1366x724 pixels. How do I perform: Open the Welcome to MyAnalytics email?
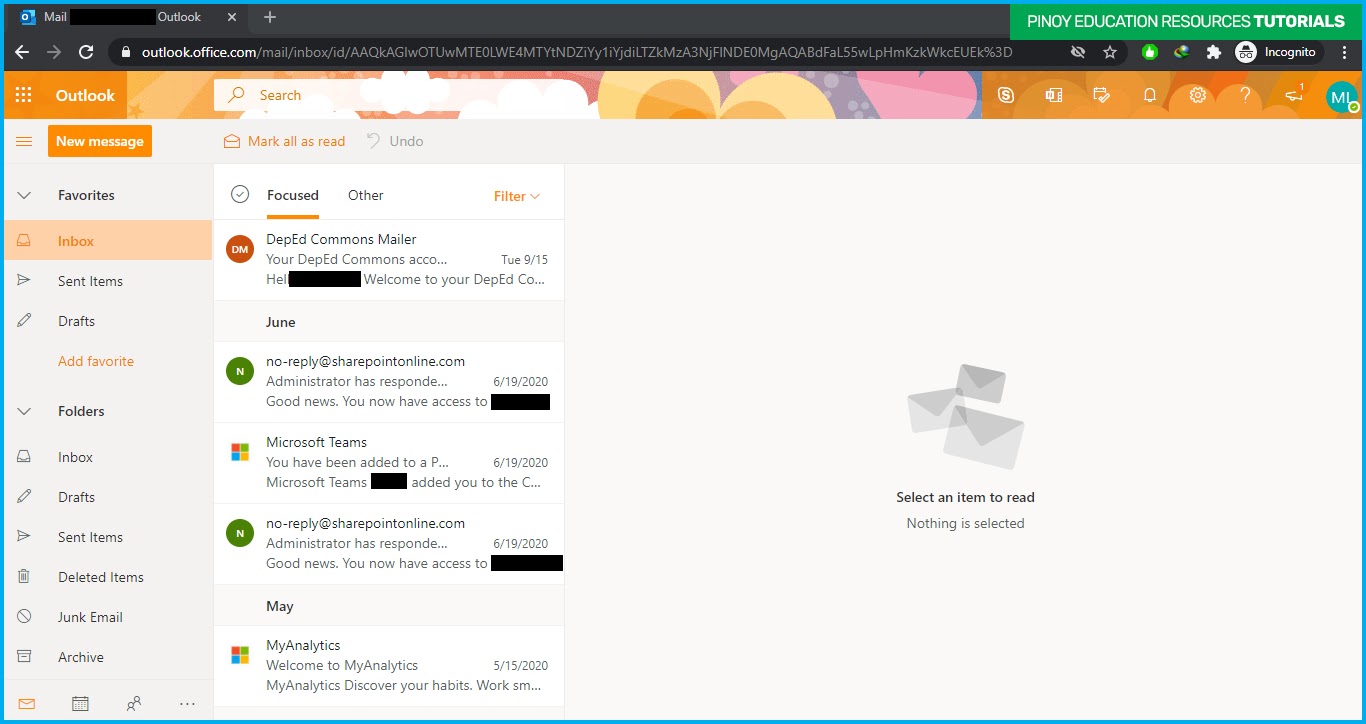(389, 666)
